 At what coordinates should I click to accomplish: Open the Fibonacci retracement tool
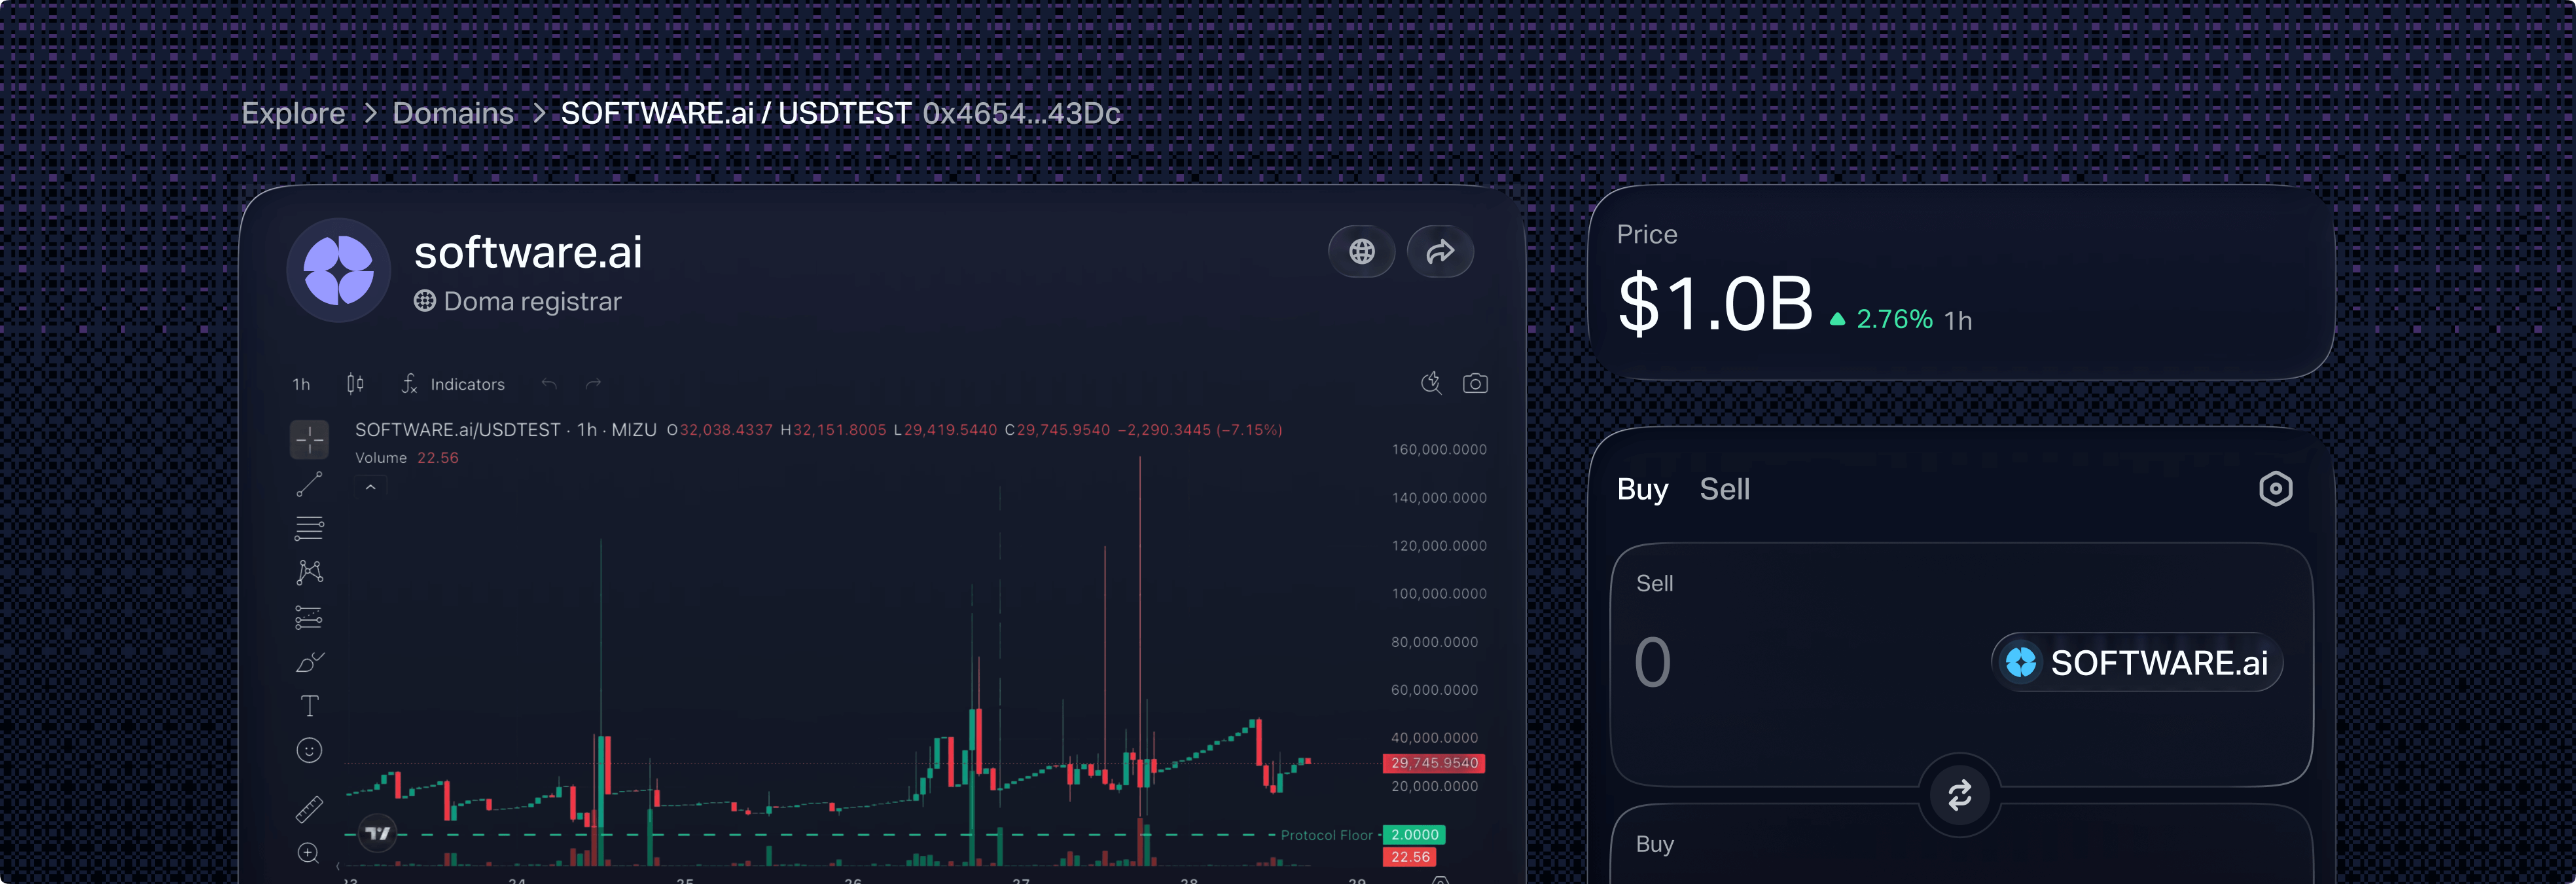(309, 528)
